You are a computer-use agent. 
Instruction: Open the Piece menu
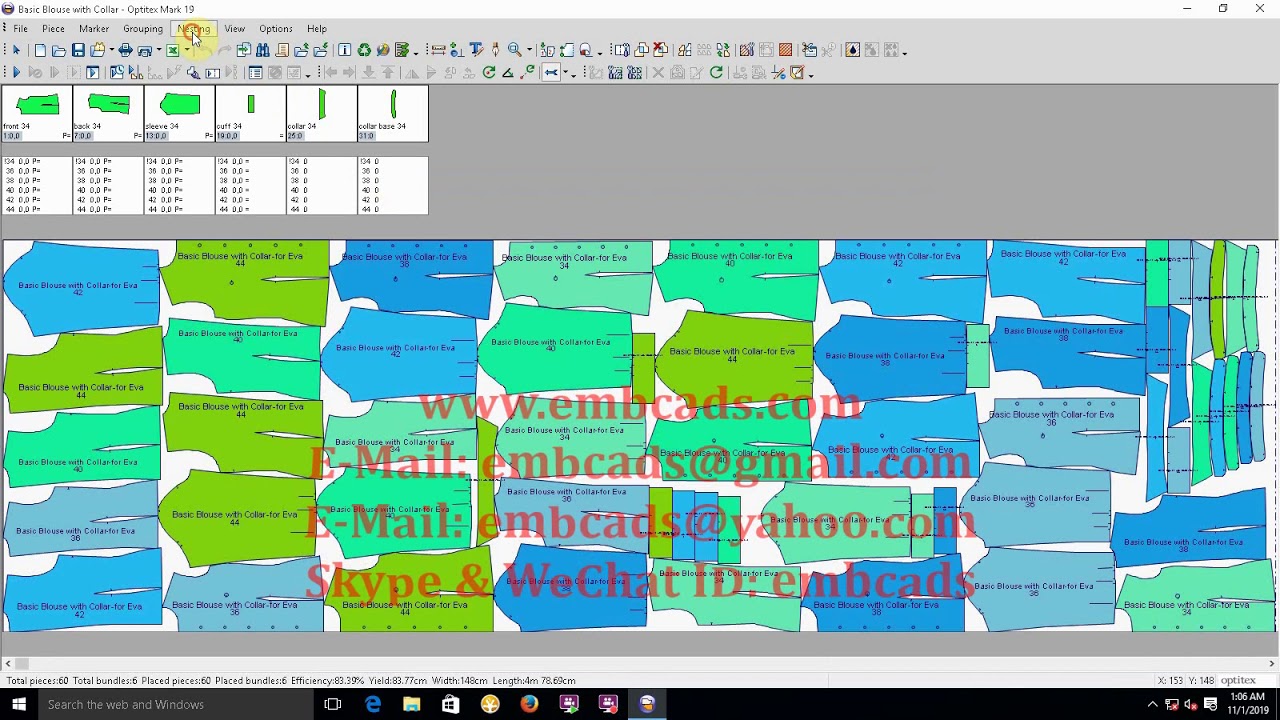pos(53,29)
